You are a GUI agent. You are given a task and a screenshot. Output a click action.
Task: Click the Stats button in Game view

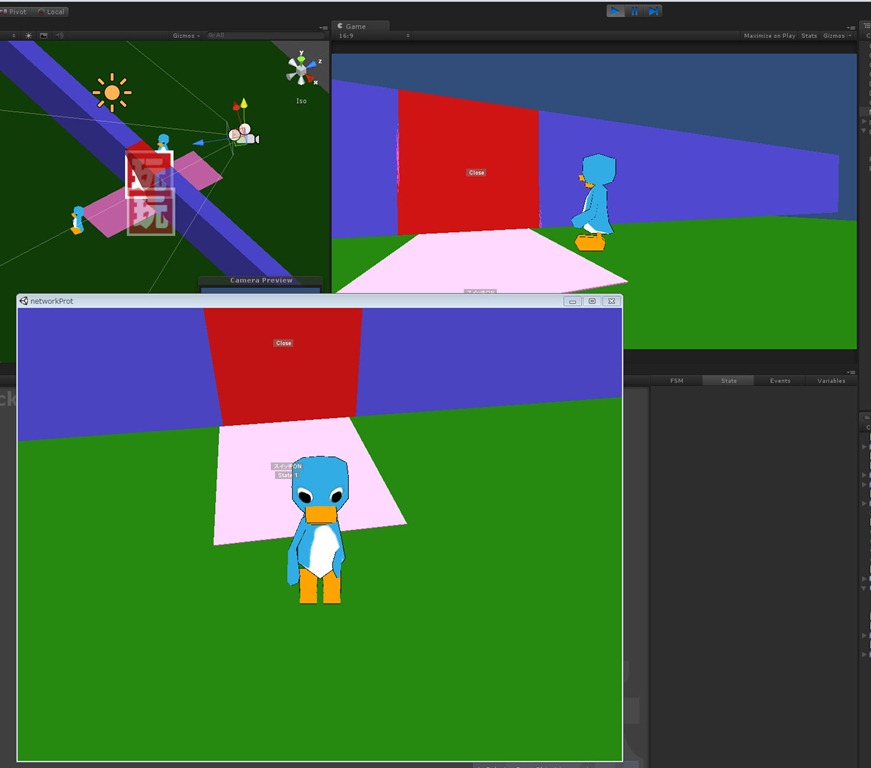(x=809, y=36)
